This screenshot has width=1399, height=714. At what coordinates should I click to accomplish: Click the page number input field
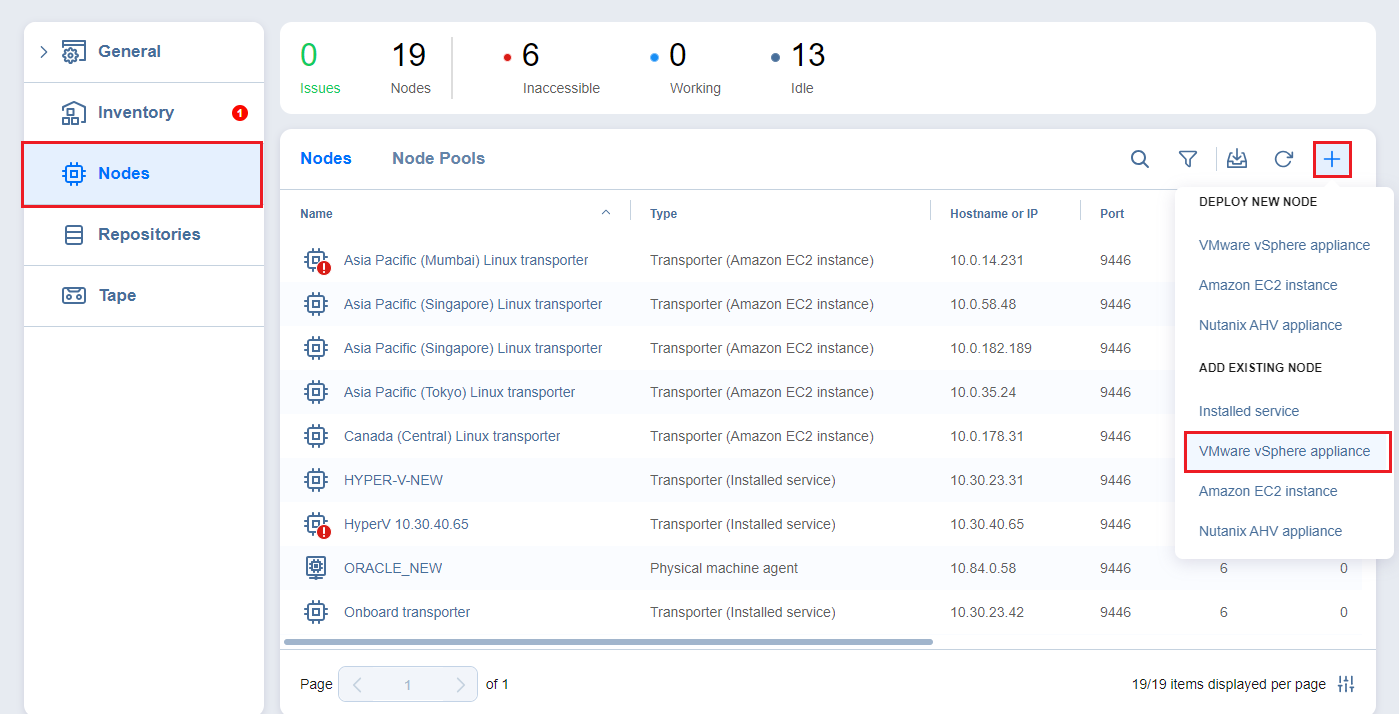point(408,685)
